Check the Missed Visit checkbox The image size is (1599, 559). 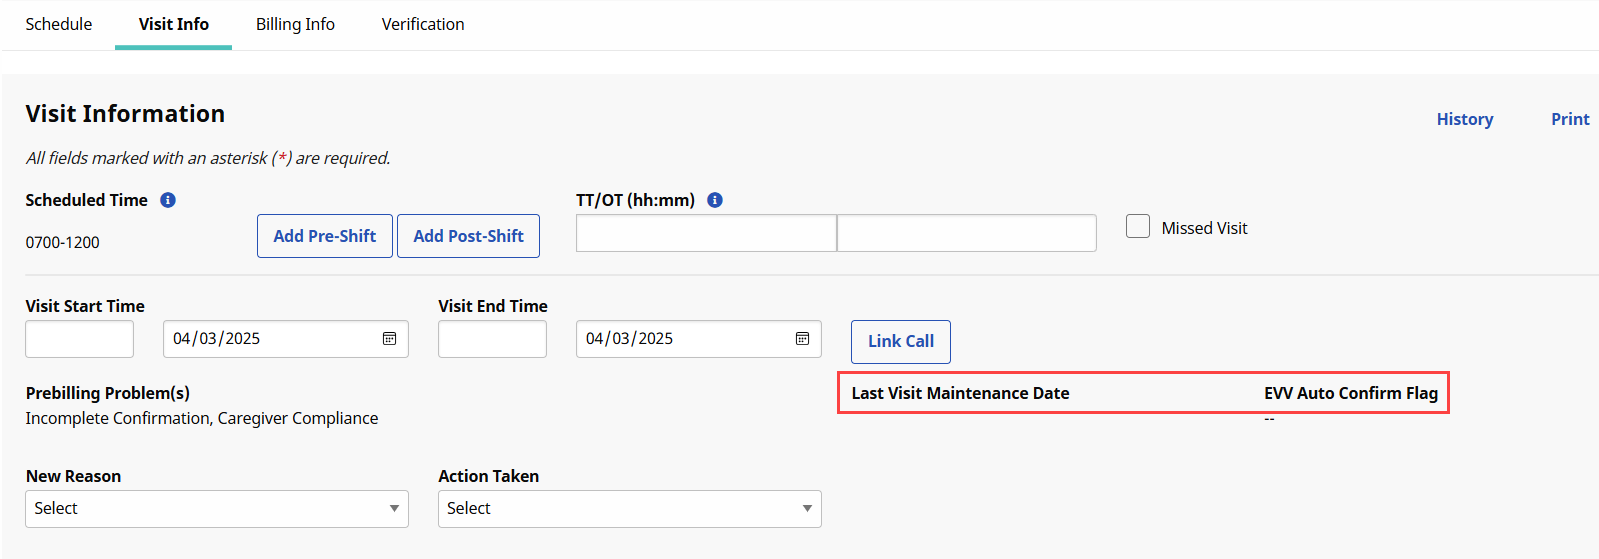pos(1138,227)
